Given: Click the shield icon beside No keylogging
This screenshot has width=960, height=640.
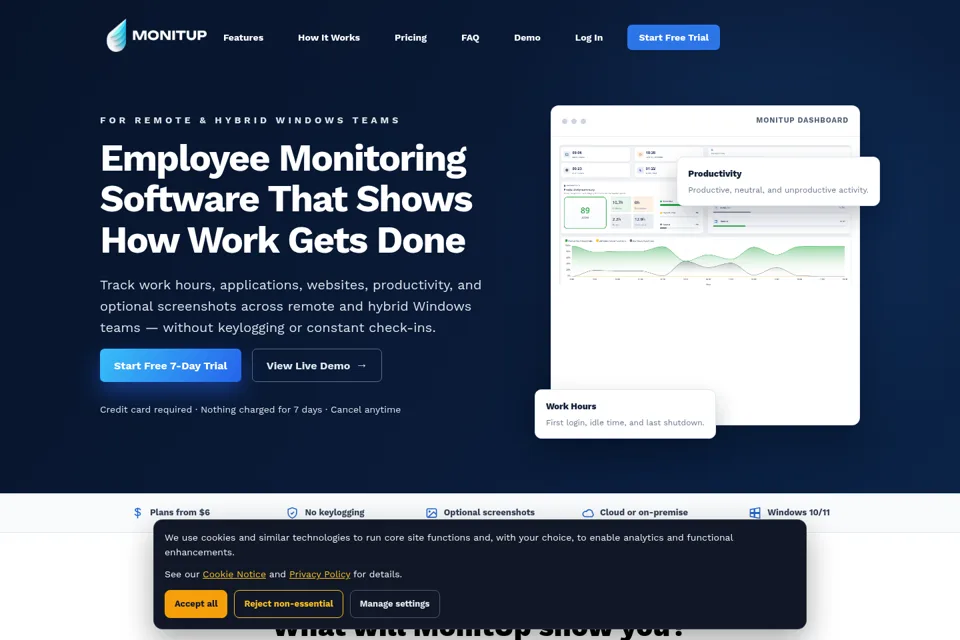Looking at the screenshot, I should [x=292, y=513].
